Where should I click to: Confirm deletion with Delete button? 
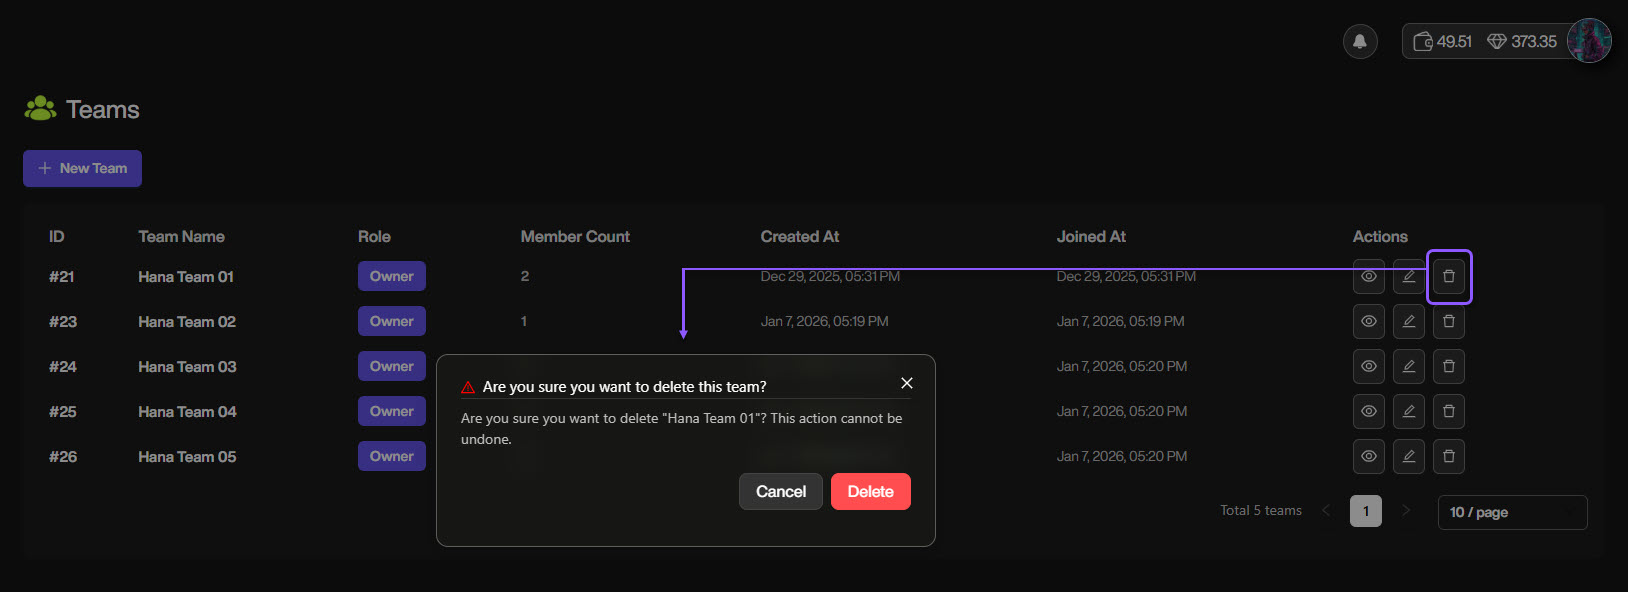point(870,491)
